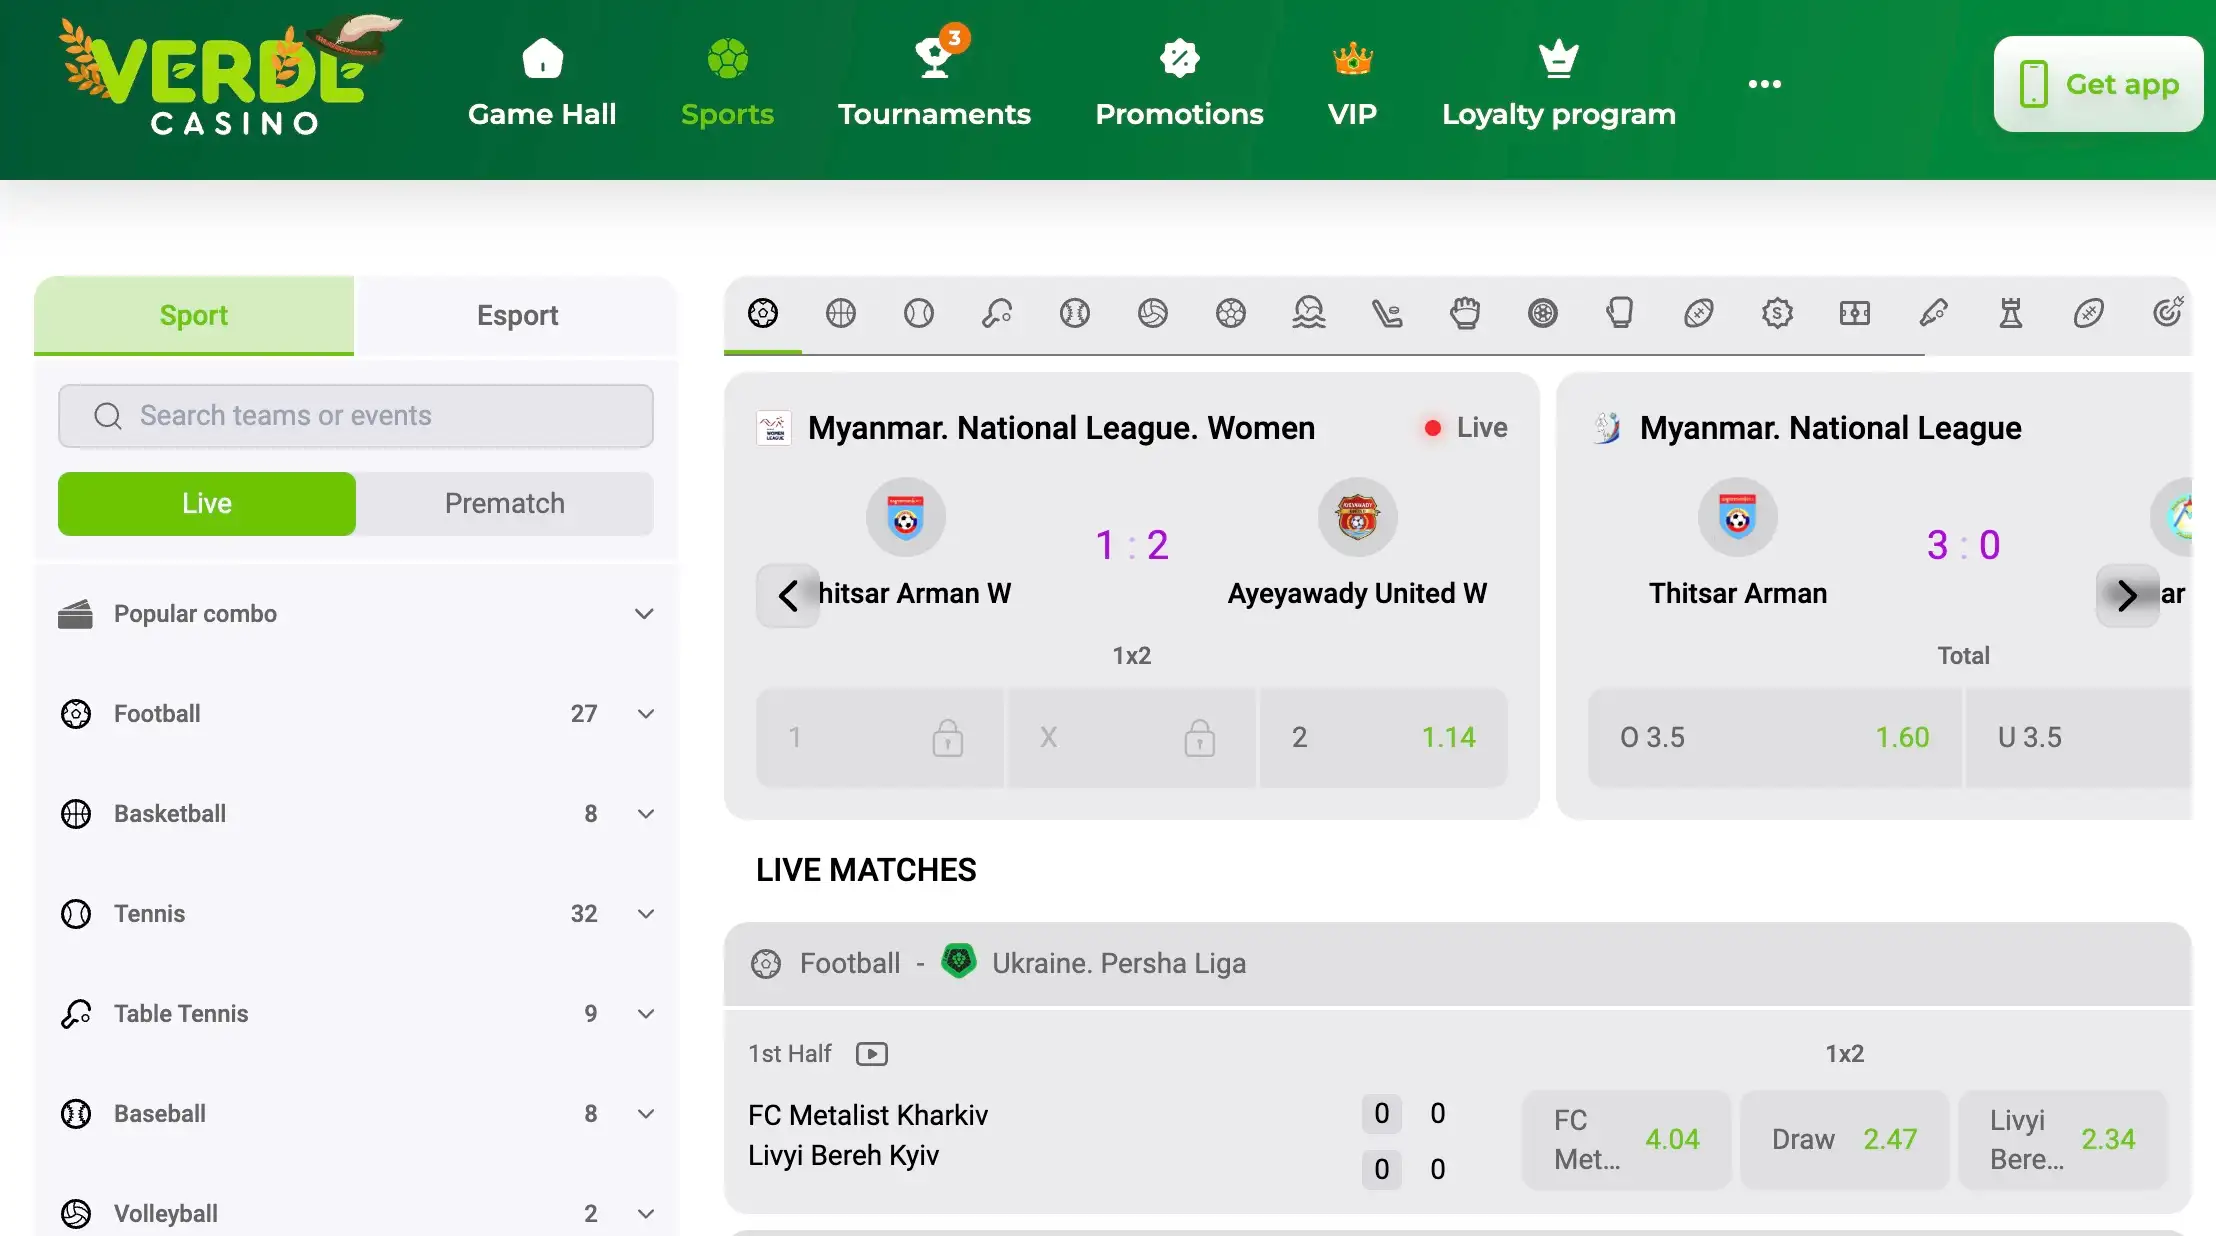Pick the U 3.5 total bet
Viewport: 2216px width, 1236px height.
pyautogui.click(x=2079, y=738)
